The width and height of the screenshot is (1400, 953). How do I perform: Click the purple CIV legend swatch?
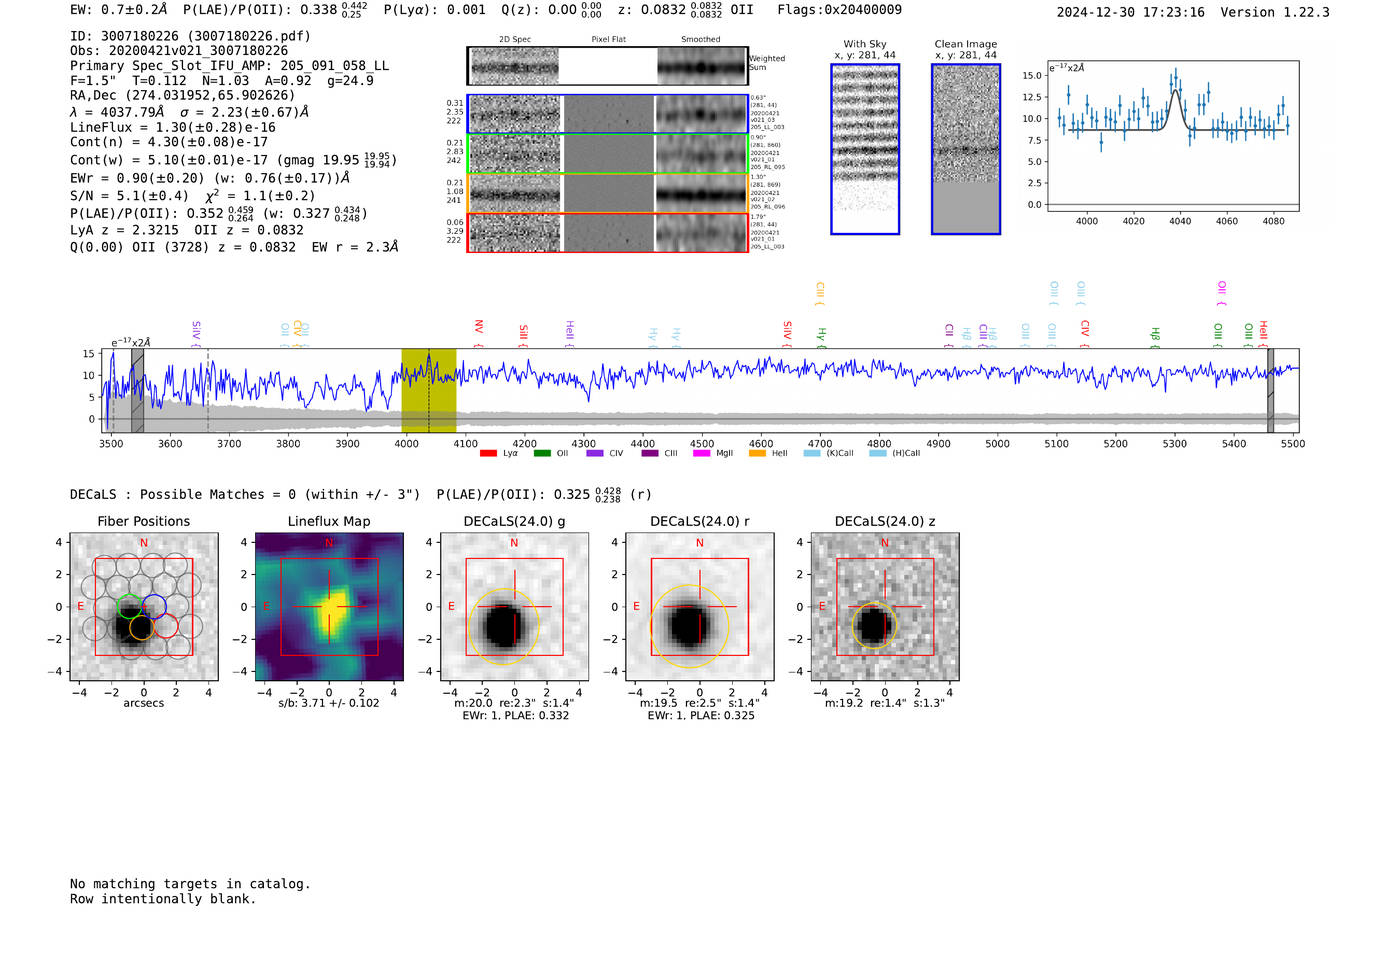(595, 453)
